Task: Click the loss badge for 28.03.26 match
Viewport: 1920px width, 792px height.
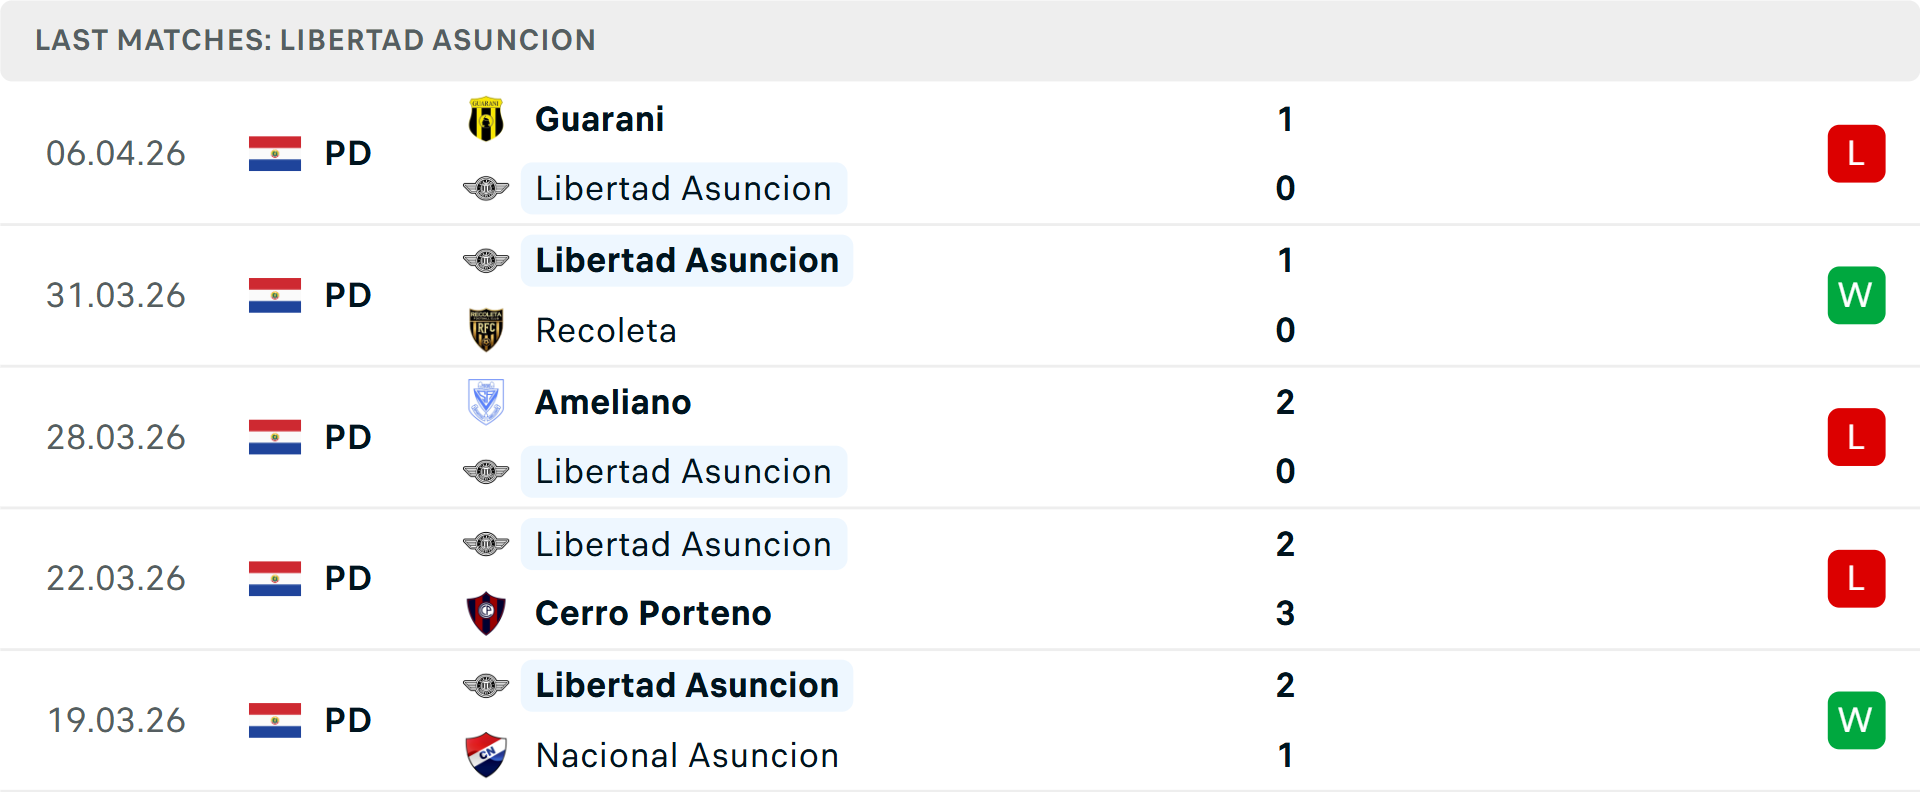Action: tap(1856, 437)
